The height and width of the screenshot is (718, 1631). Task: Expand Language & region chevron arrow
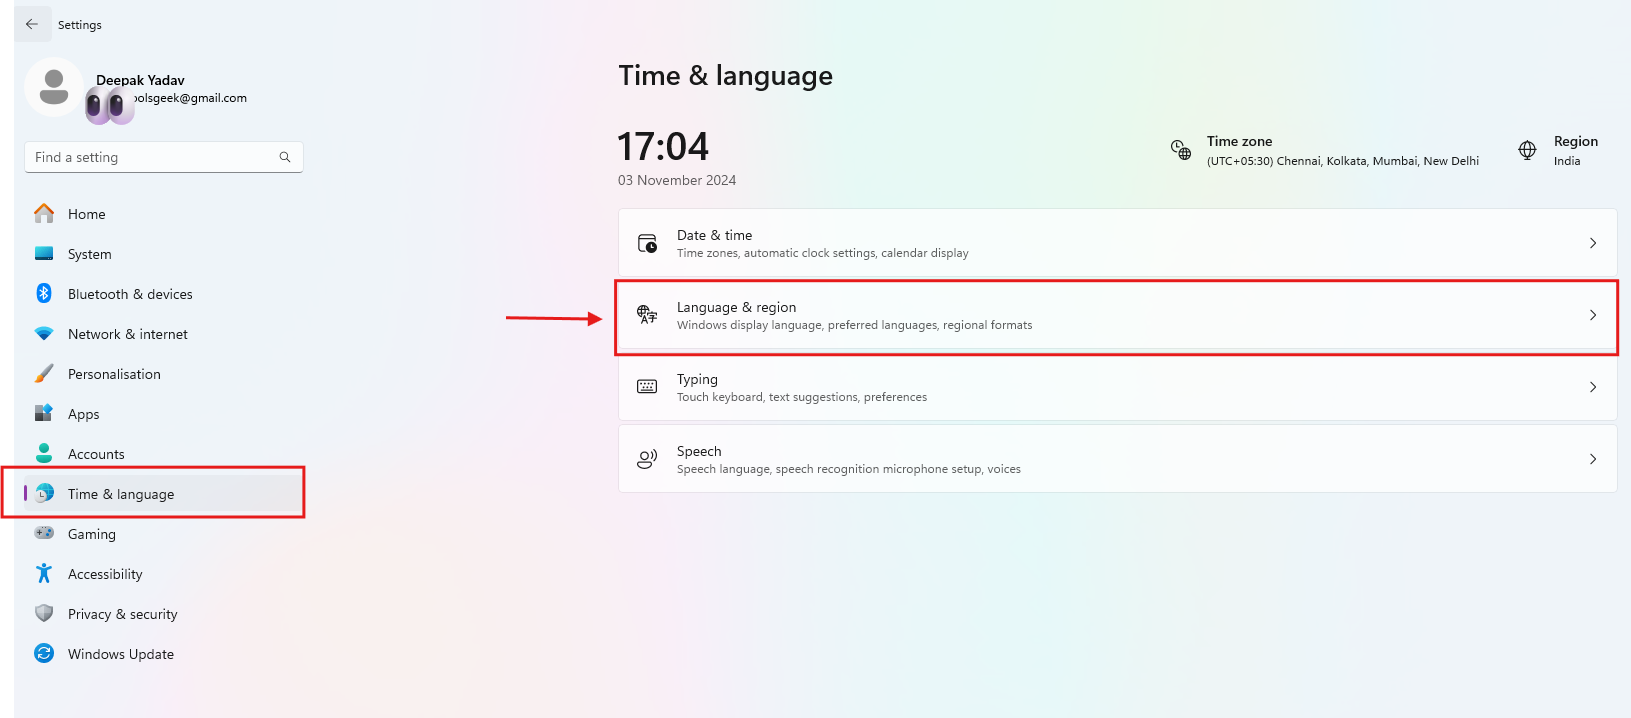1593,315
